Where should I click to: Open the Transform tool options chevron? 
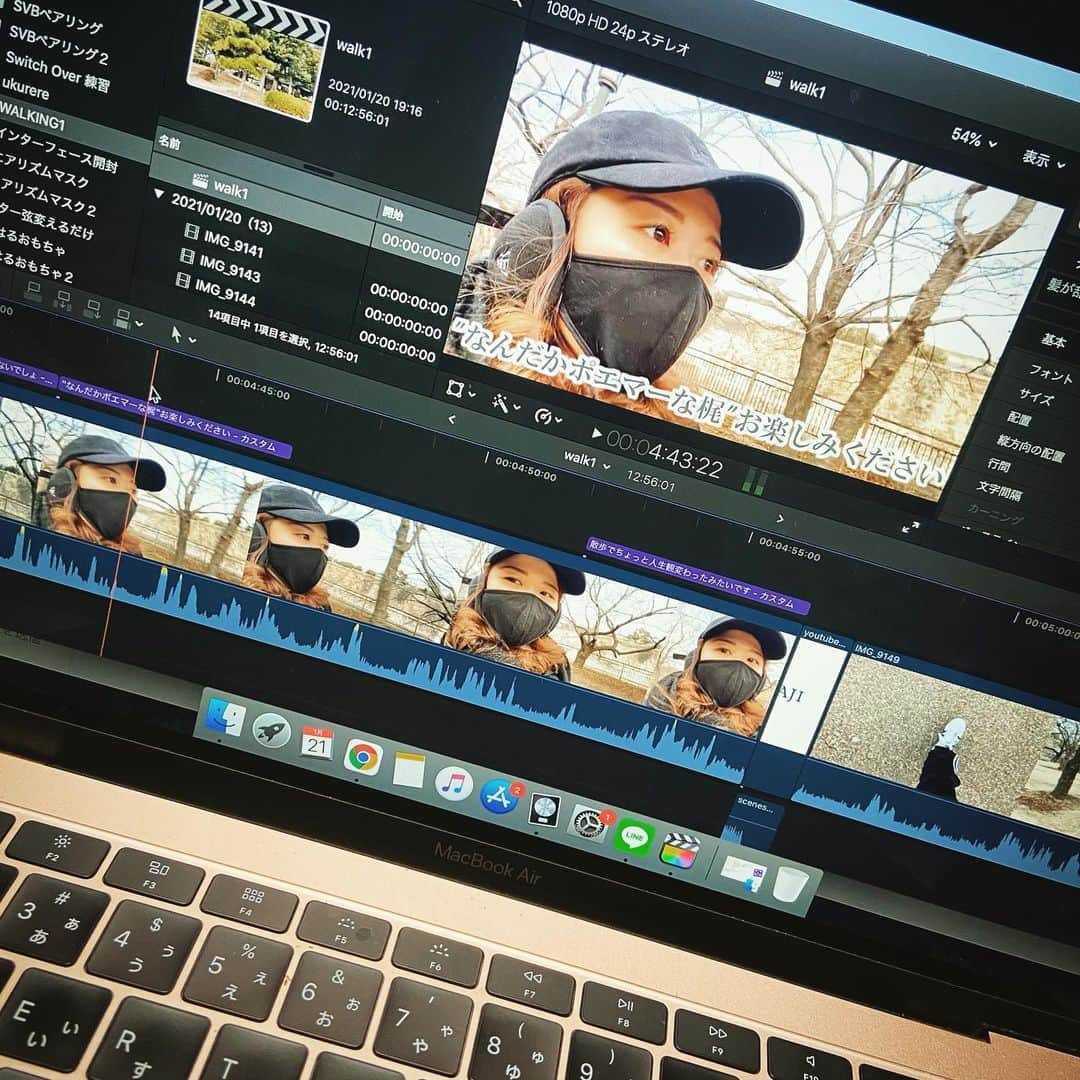point(472,394)
